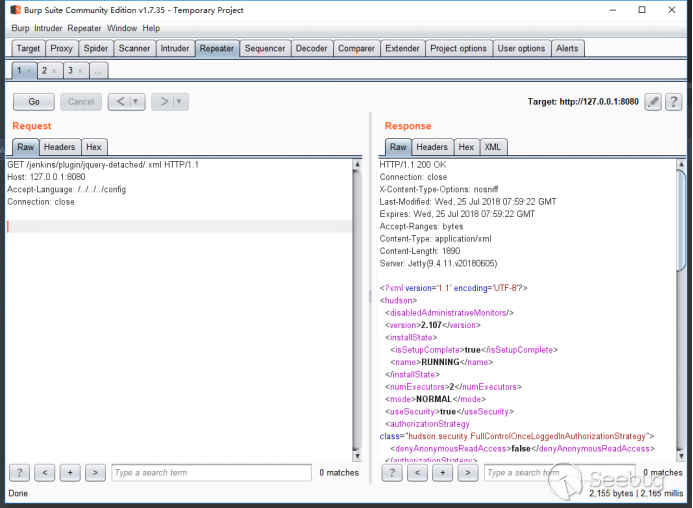The height and width of the screenshot is (508, 693).
Task: Open the User options tab
Action: pos(522,49)
